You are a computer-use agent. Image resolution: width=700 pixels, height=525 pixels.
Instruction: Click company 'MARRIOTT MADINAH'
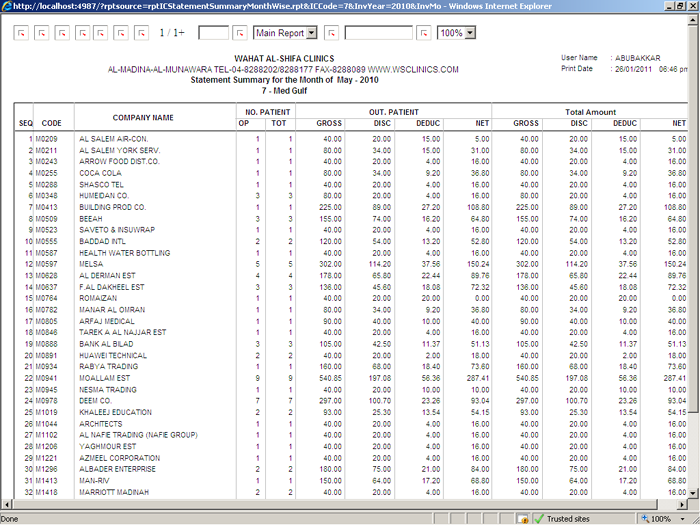(x=114, y=492)
